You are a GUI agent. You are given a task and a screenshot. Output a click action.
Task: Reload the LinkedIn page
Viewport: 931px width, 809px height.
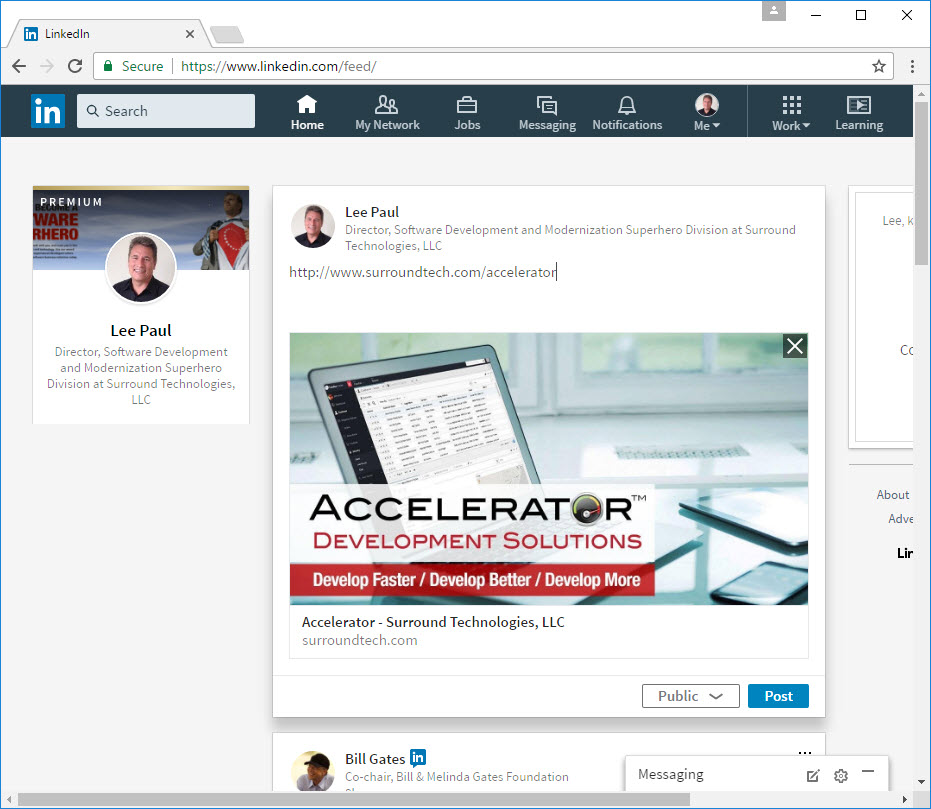pos(75,66)
